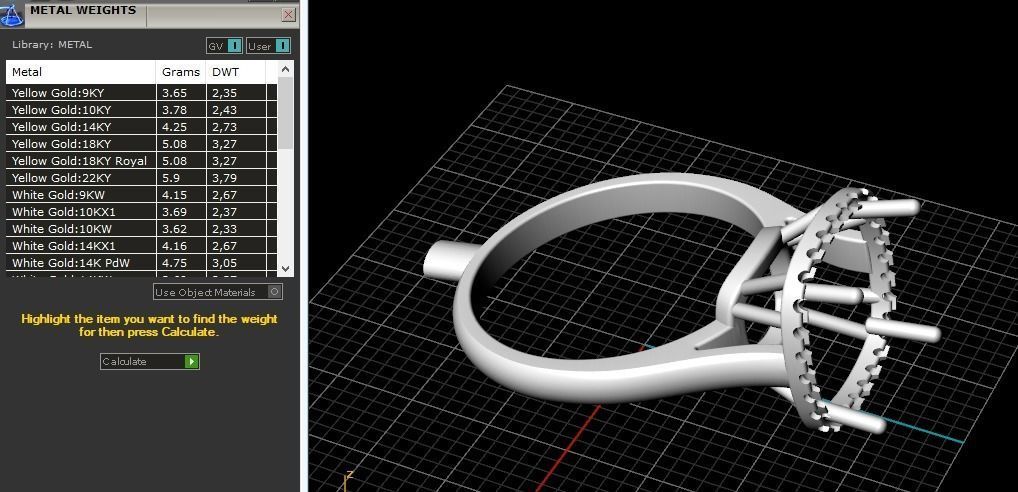Image resolution: width=1018 pixels, height=492 pixels.
Task: Click the Grams column header
Action: pyautogui.click(x=181, y=72)
